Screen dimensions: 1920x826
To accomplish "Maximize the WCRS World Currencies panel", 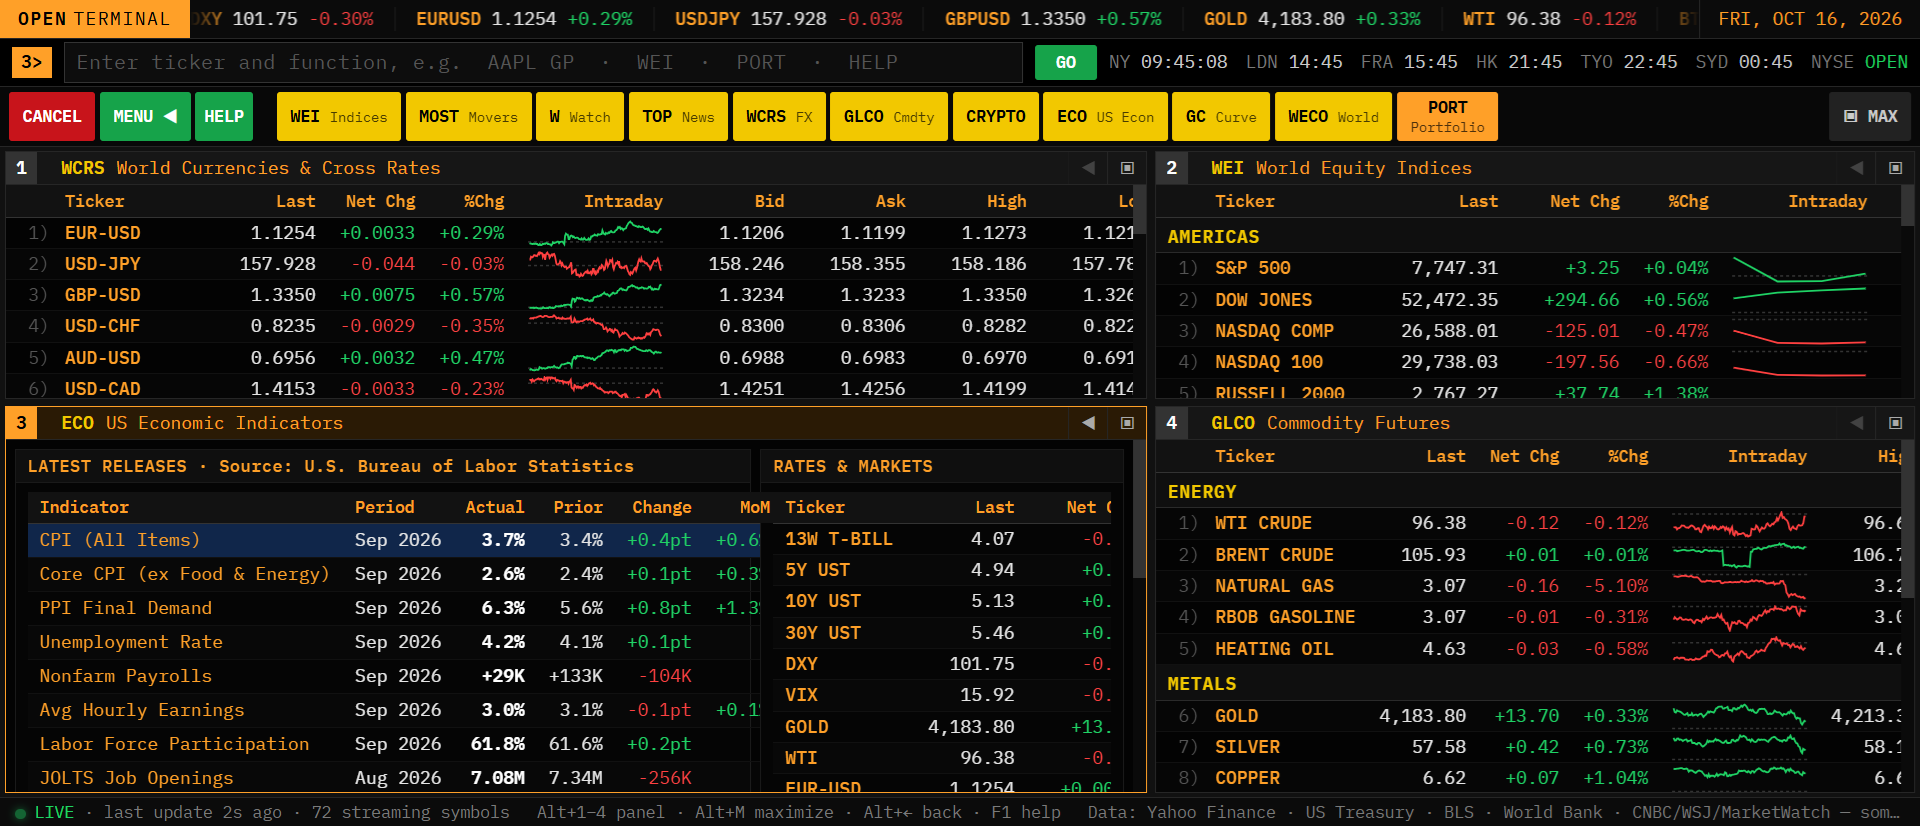I will [1127, 168].
